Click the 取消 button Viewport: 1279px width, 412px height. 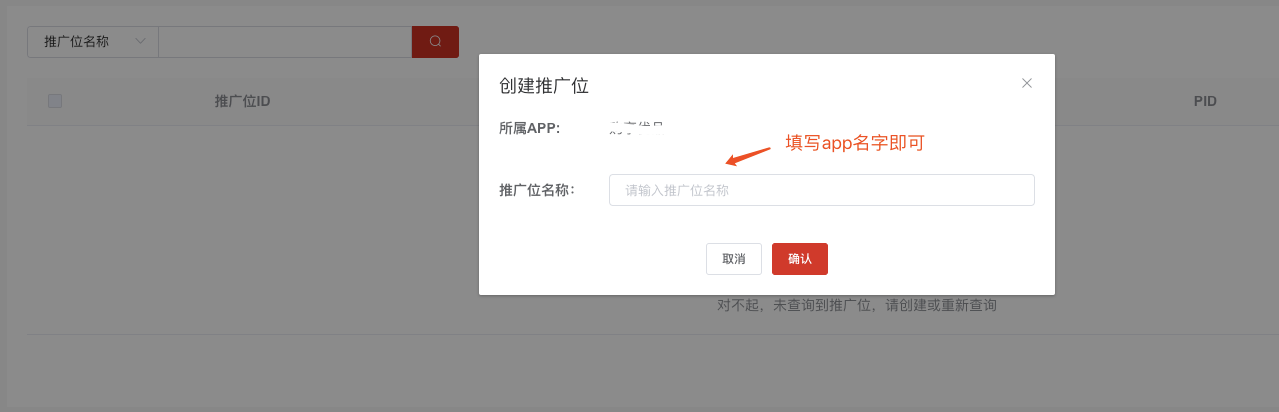pos(733,259)
